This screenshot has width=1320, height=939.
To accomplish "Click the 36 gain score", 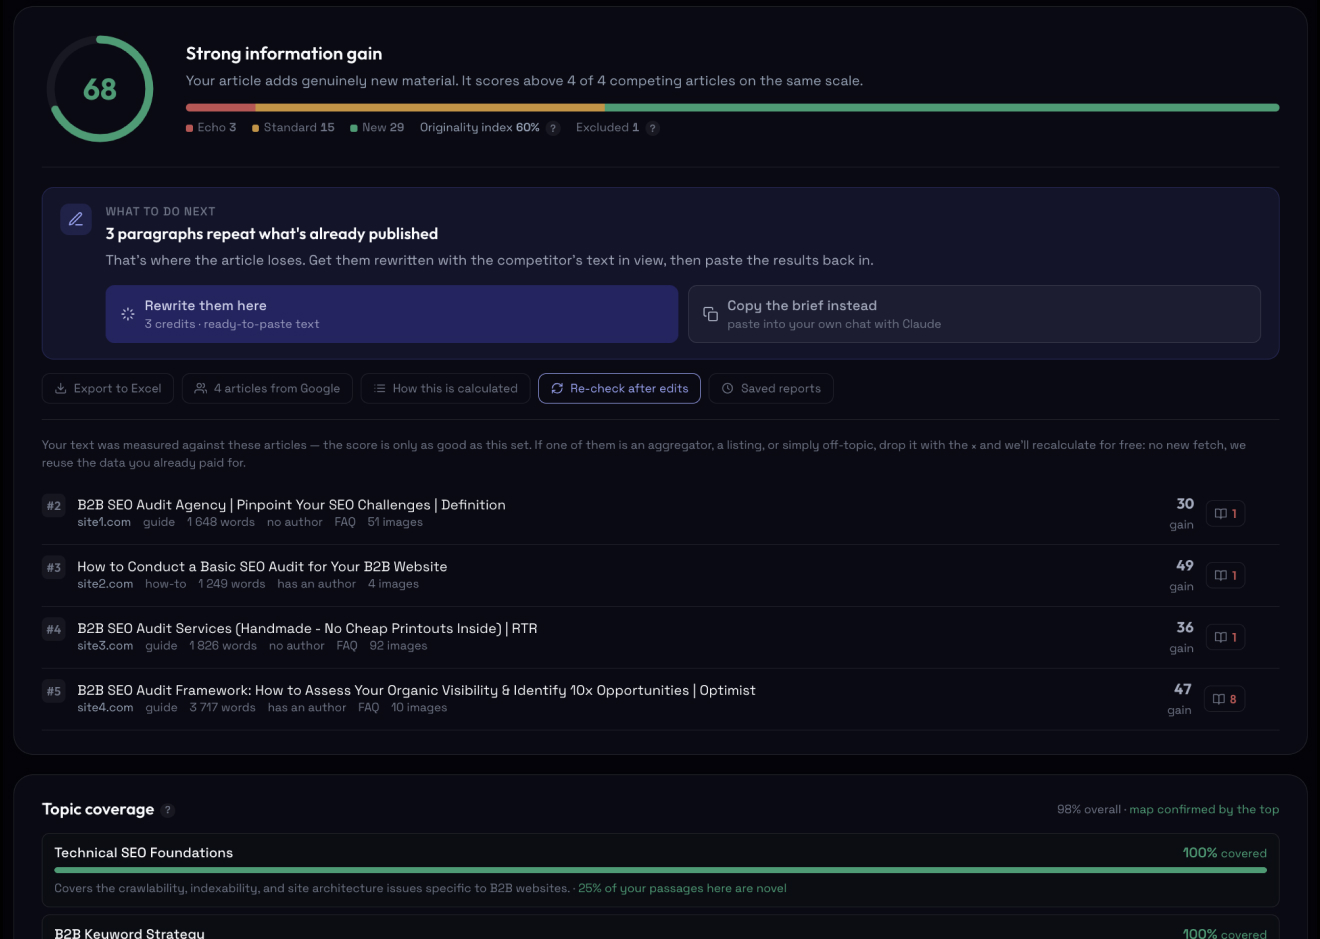I will 1185,628.
